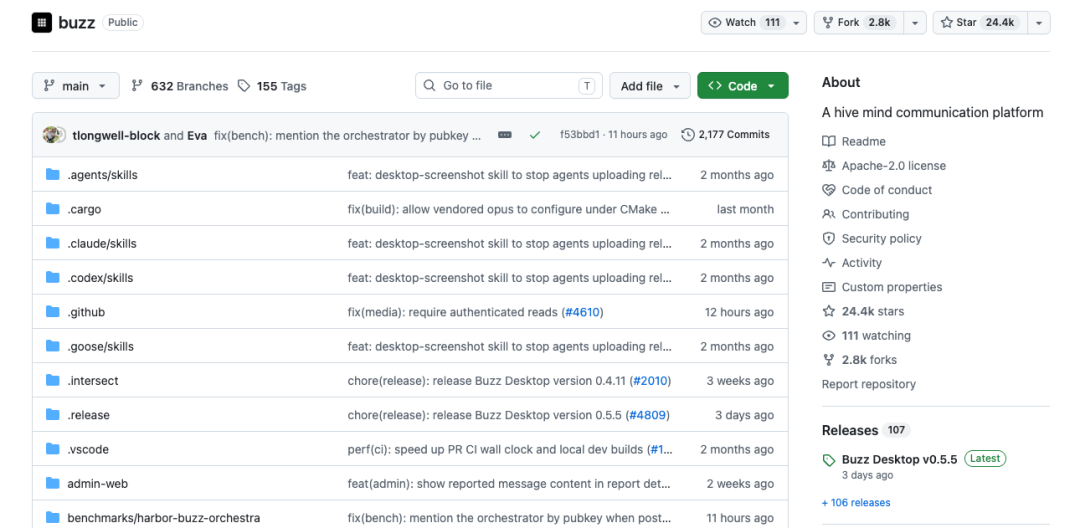This screenshot has width=1080, height=528.
Task: Click Report repository link
Action: click(x=869, y=384)
